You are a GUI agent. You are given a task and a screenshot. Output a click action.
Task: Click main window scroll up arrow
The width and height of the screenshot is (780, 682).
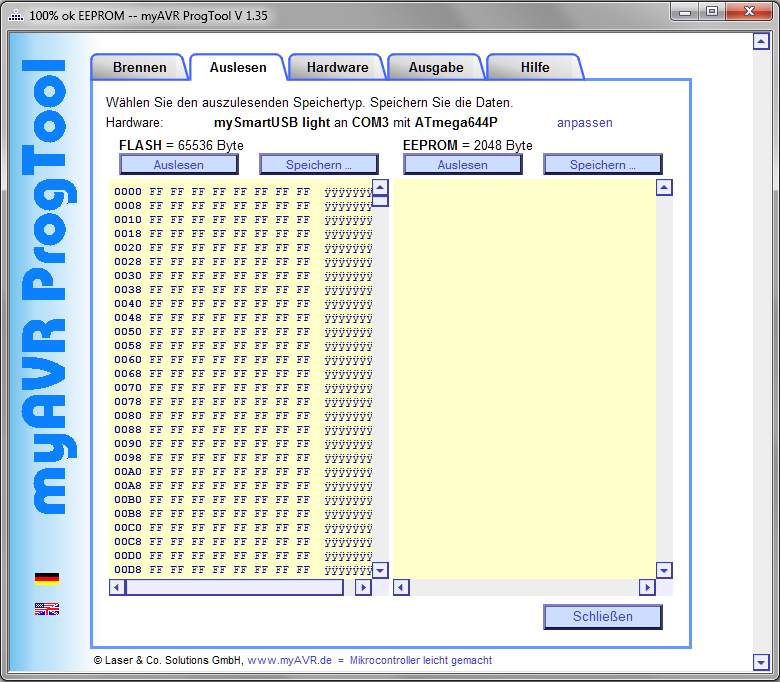coord(761,41)
